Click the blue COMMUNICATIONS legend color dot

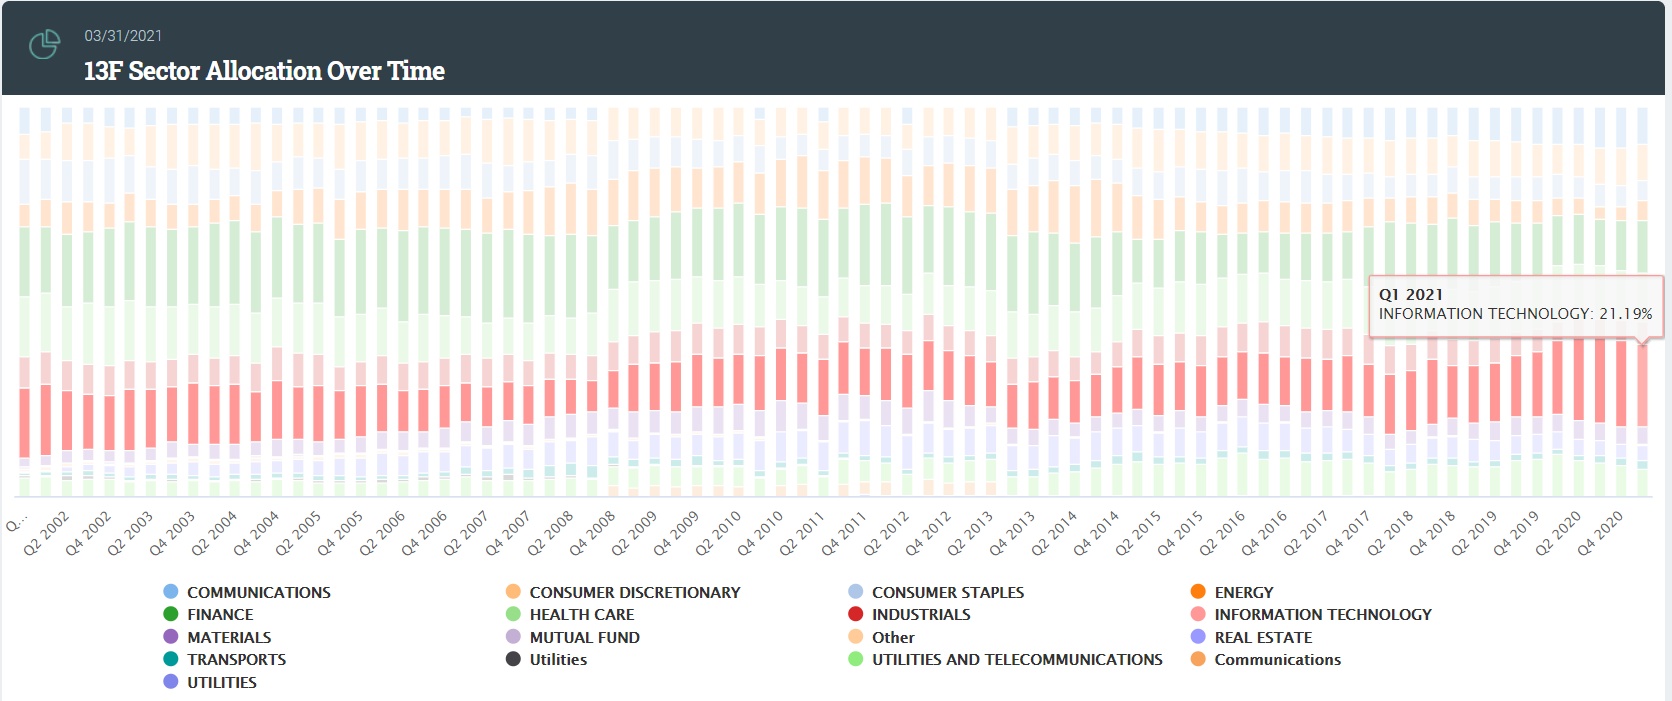point(171,591)
